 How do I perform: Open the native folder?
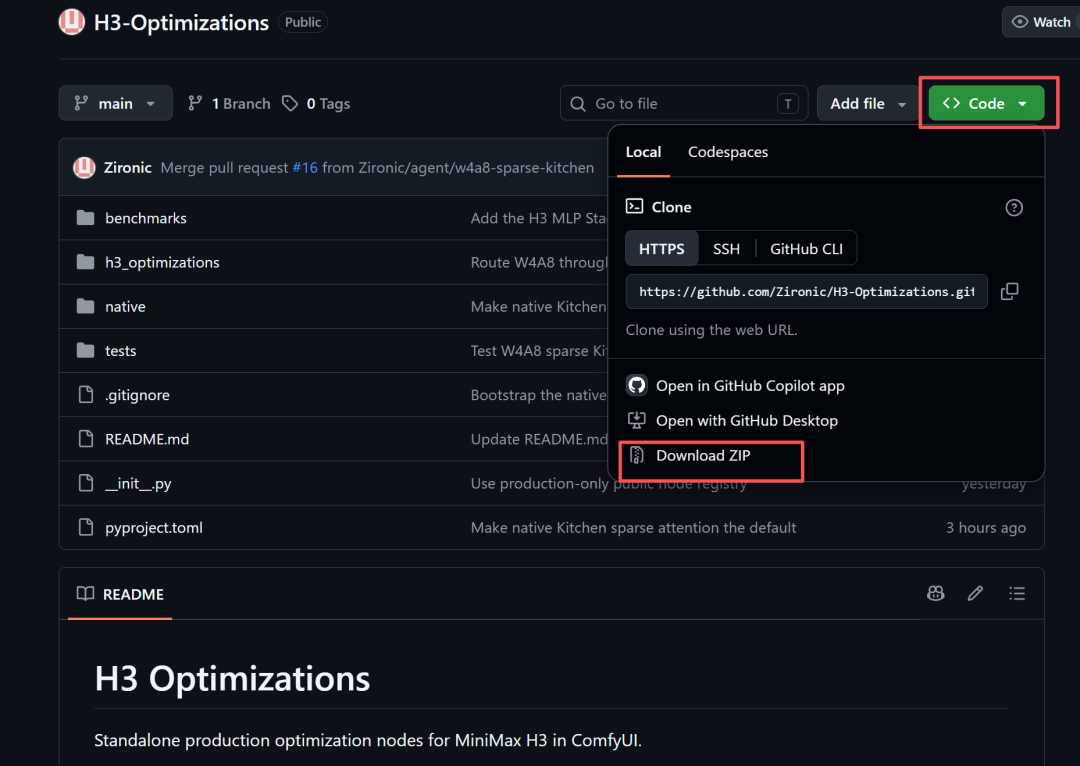pos(125,307)
